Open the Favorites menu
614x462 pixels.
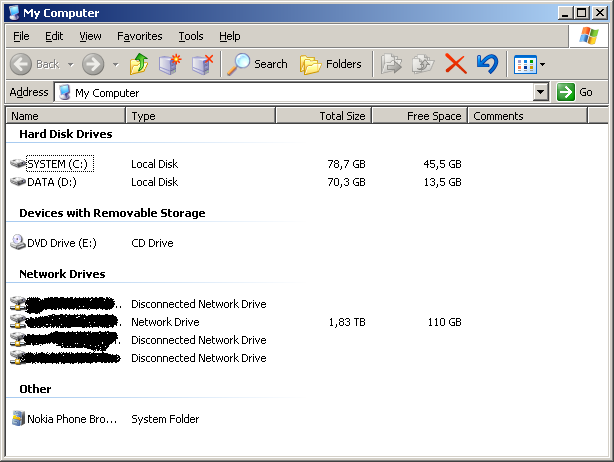[x=139, y=36]
